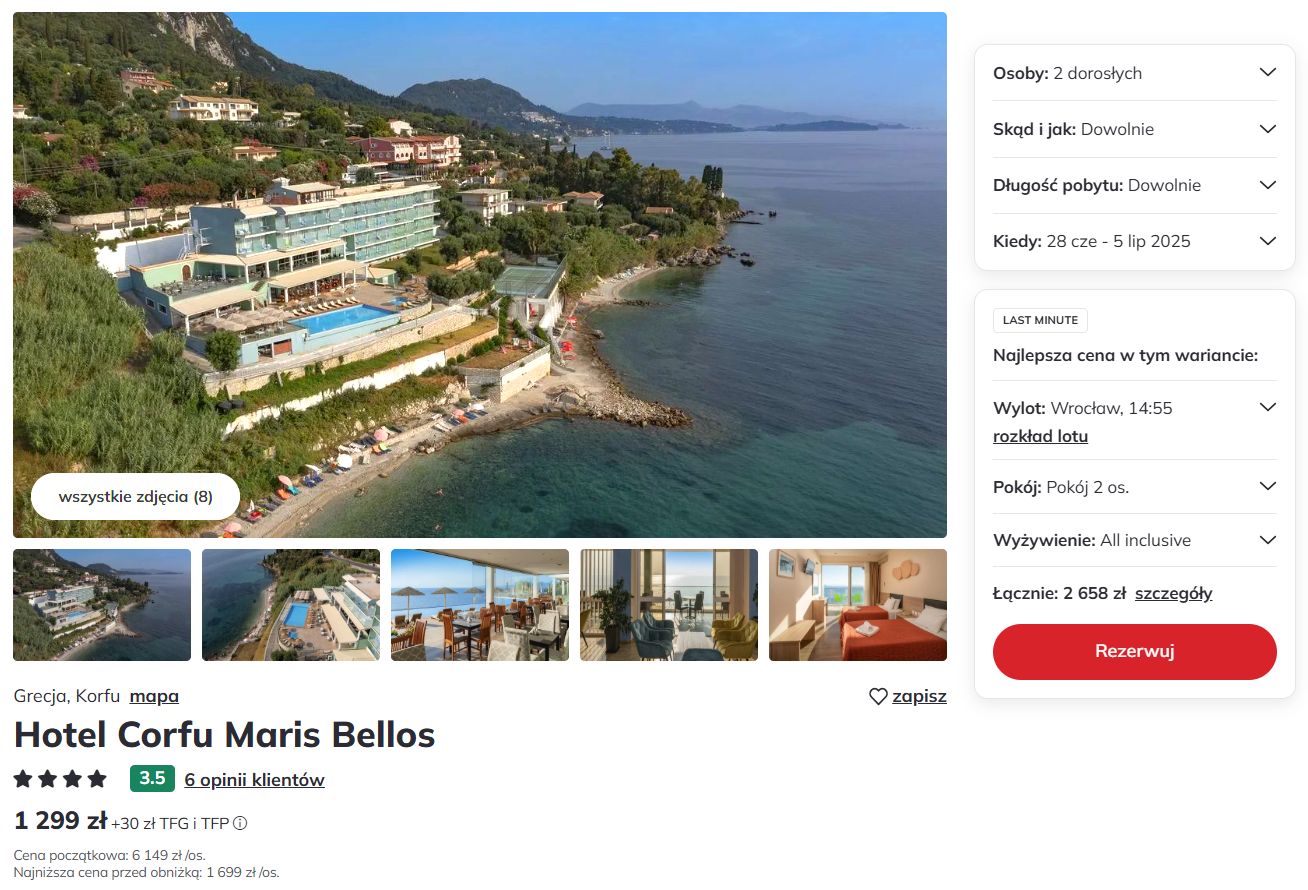This screenshot has width=1308, height=890.
Task: Click the heart icon to save hotel
Action: pos(878,697)
